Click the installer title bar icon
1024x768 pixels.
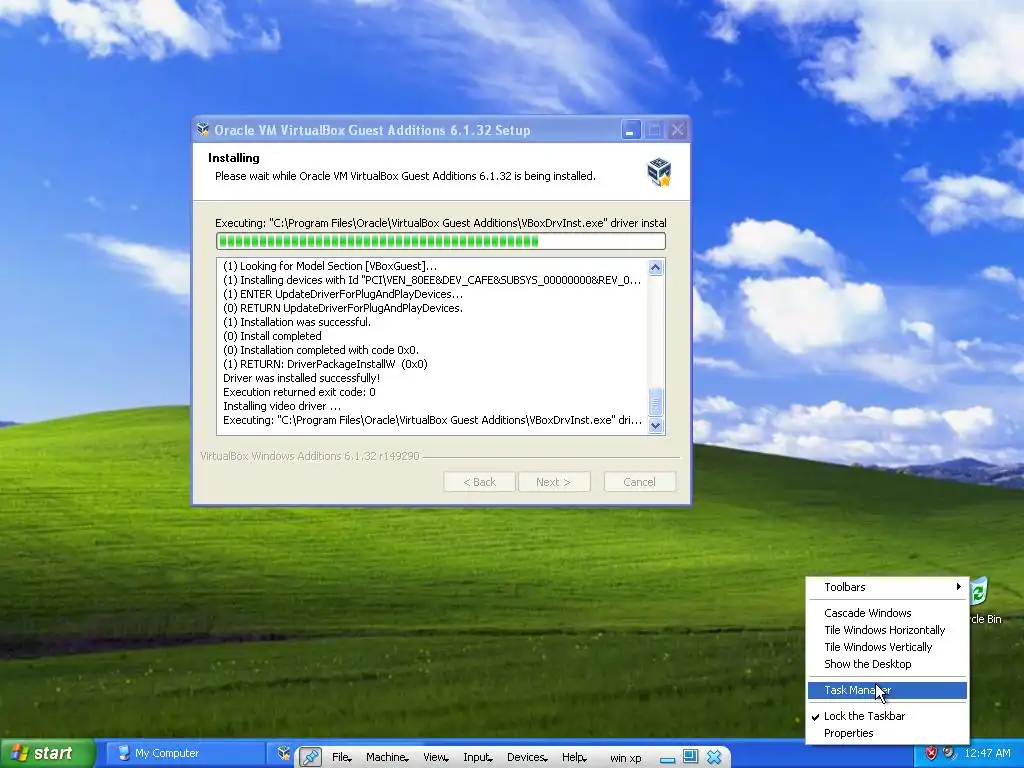203,129
